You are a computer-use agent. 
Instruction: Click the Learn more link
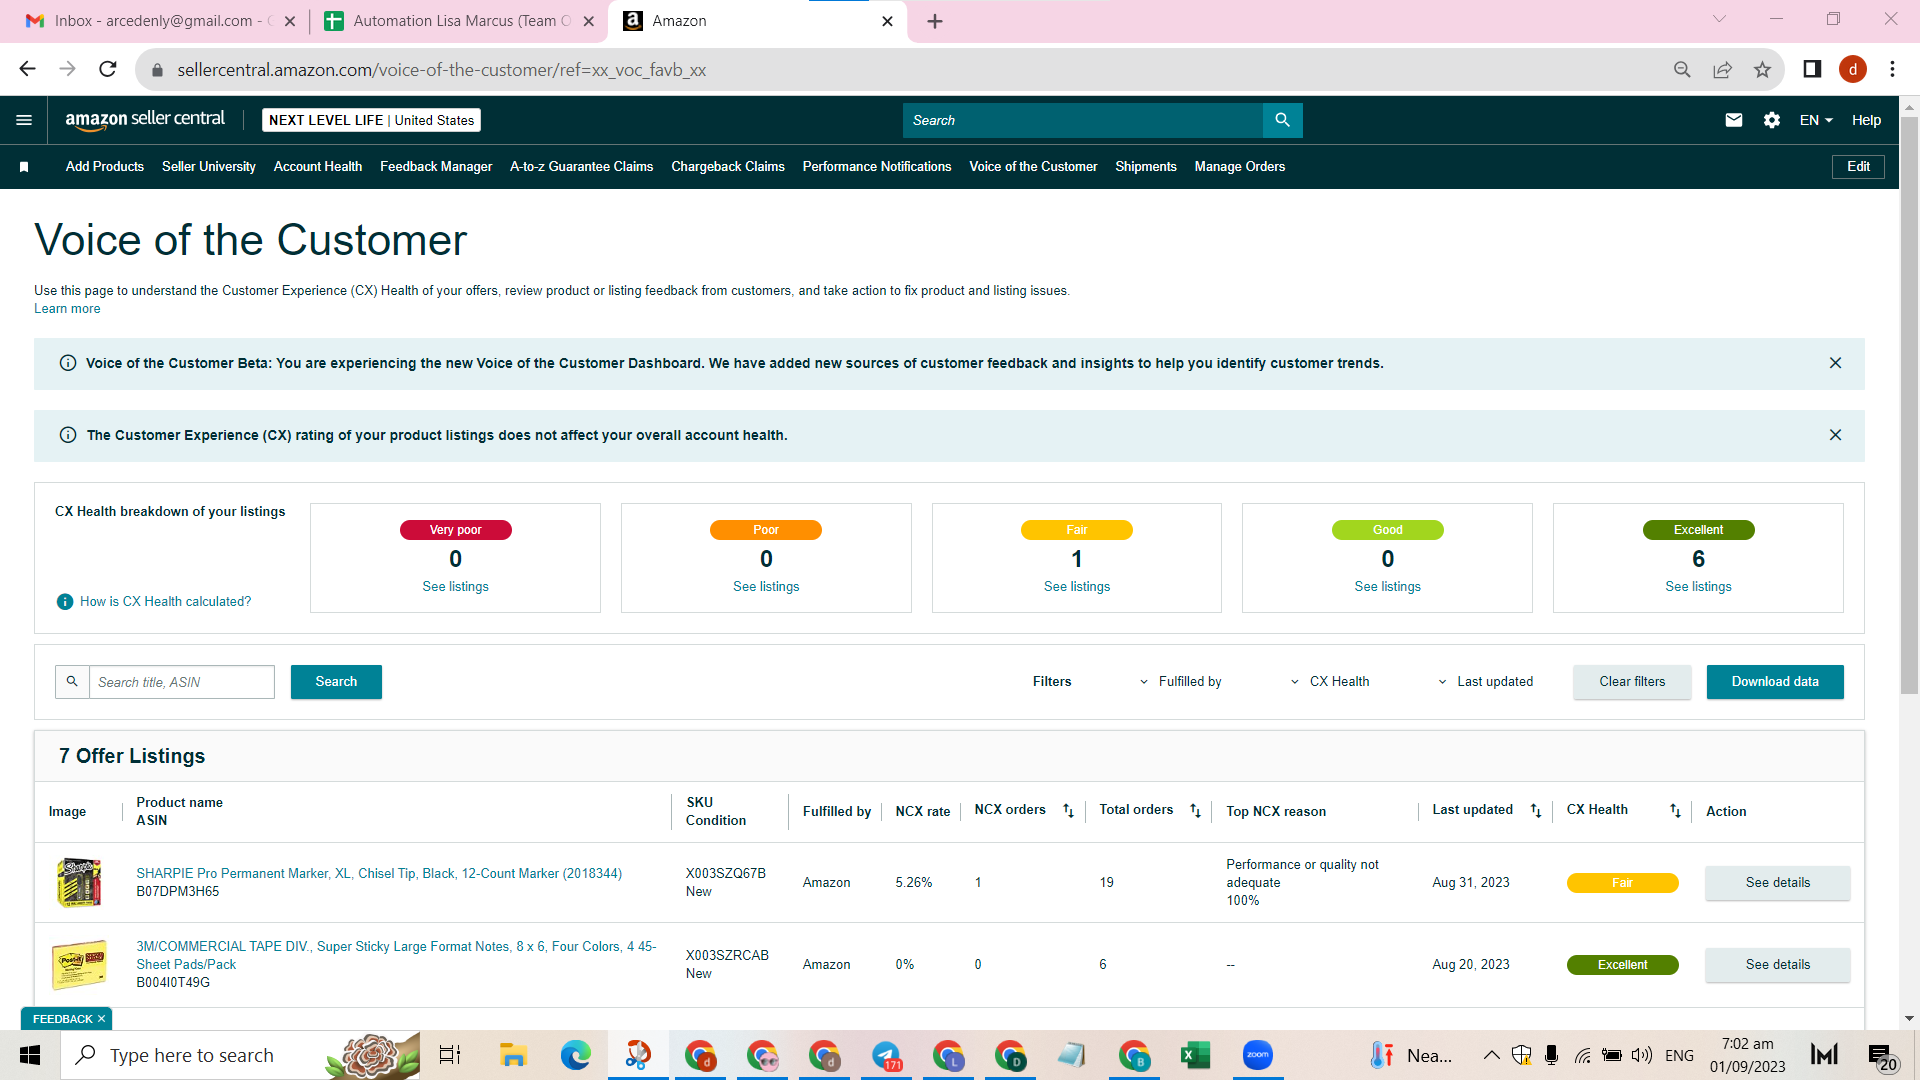pos(67,309)
